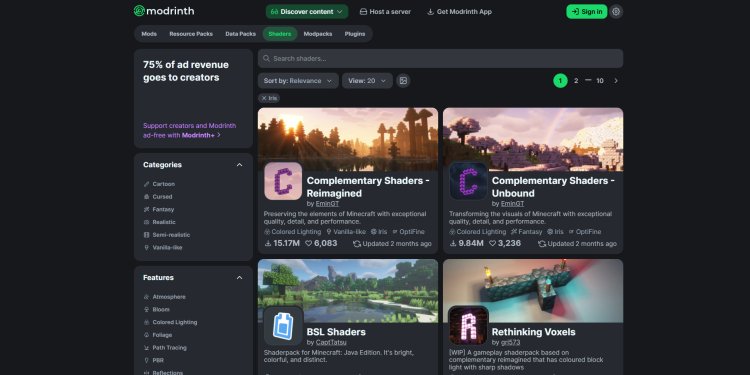This screenshot has width=750, height=375.
Task: Go to results page 2
Action: (x=576, y=81)
